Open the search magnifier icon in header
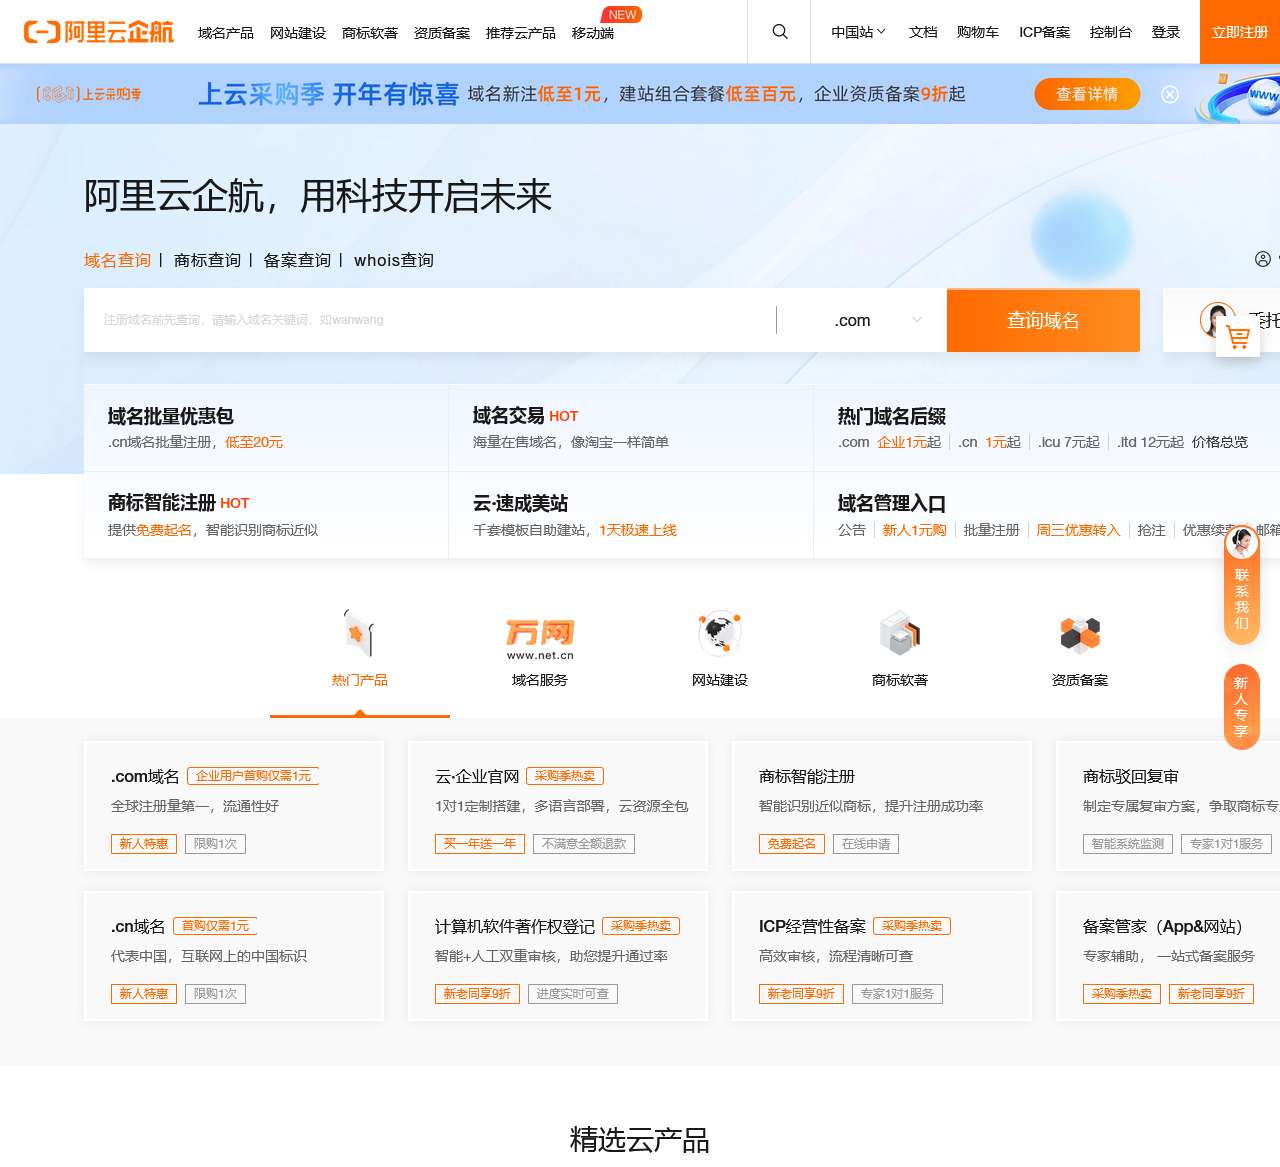 [x=780, y=32]
